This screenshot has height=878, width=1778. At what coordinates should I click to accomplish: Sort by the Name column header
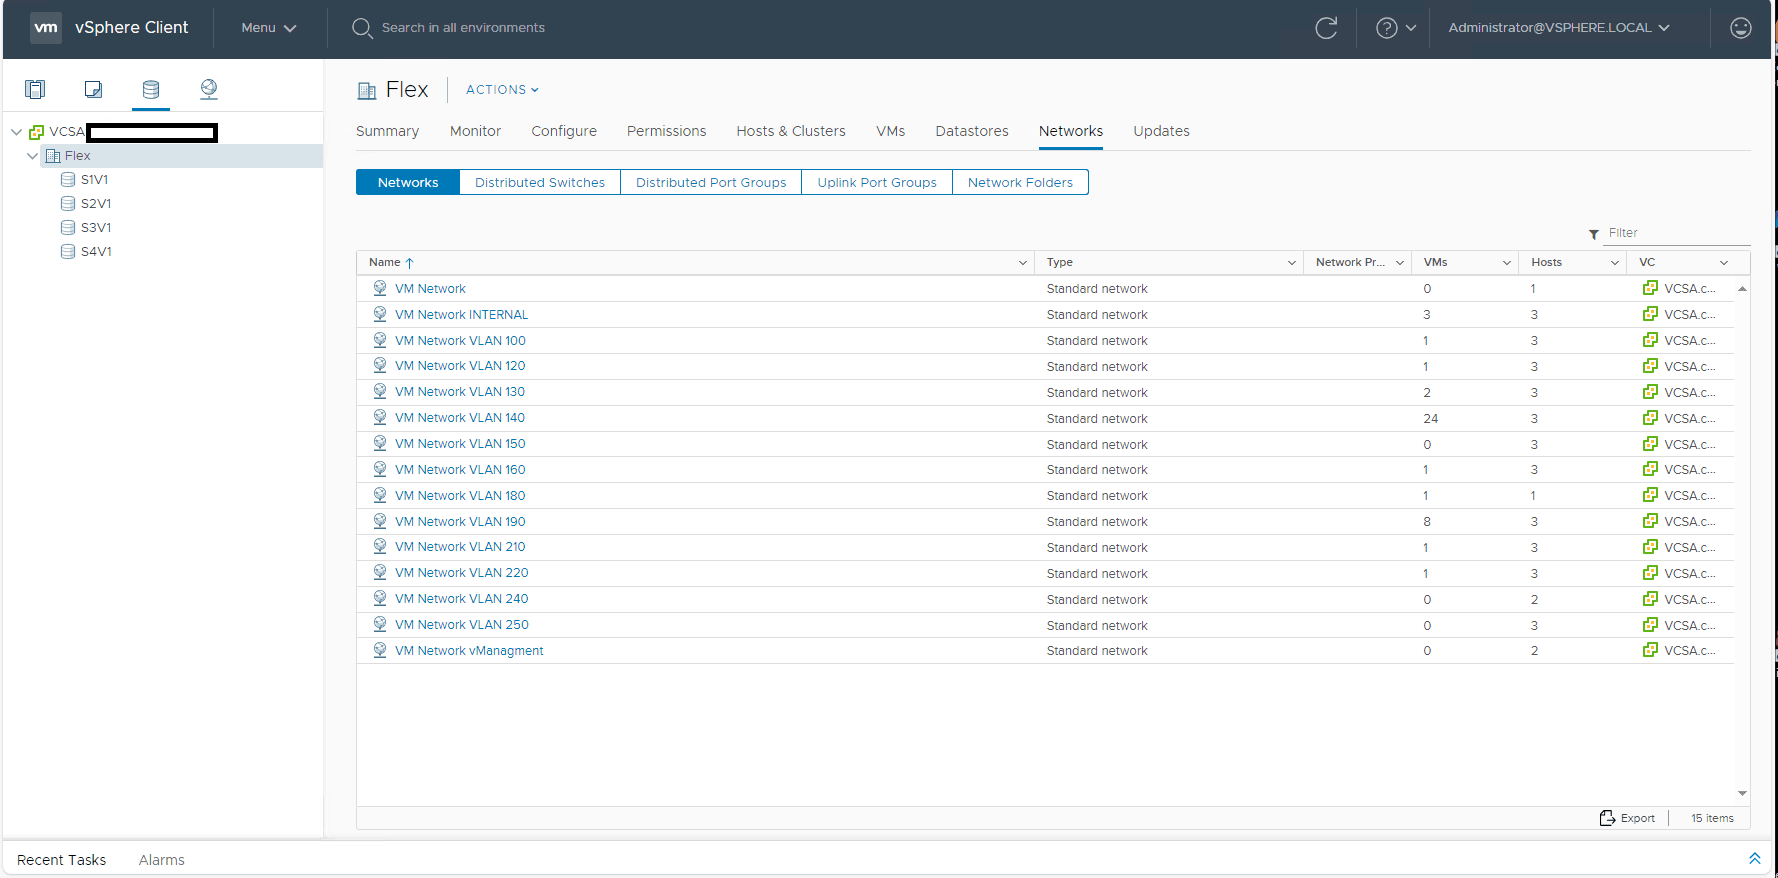391,263
